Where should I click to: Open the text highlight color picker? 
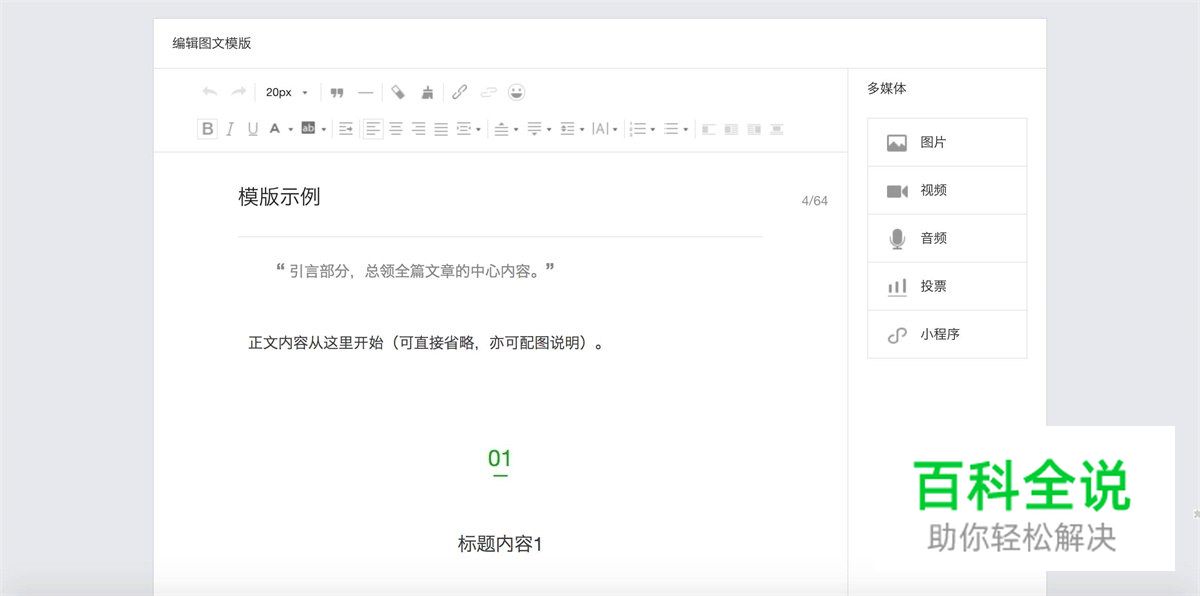coord(322,128)
